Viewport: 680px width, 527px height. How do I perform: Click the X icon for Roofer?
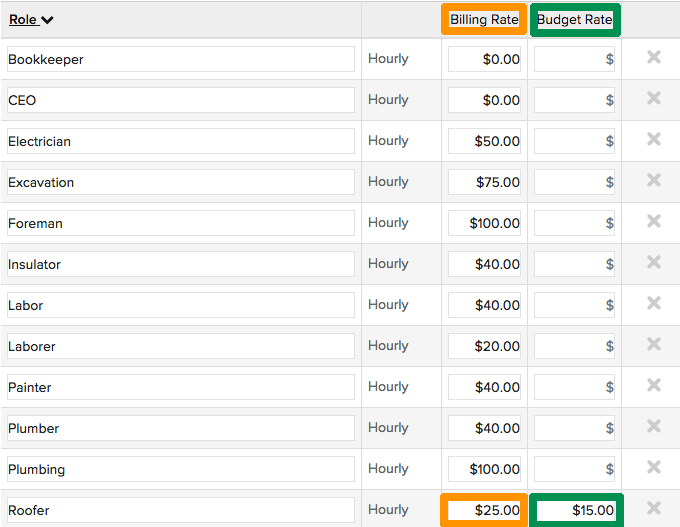tap(654, 508)
